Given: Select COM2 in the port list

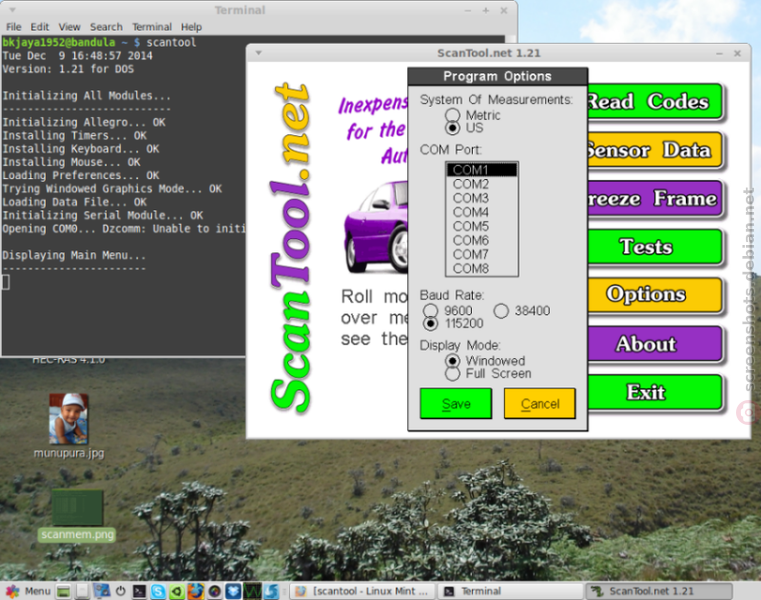Looking at the screenshot, I should coord(482,184).
